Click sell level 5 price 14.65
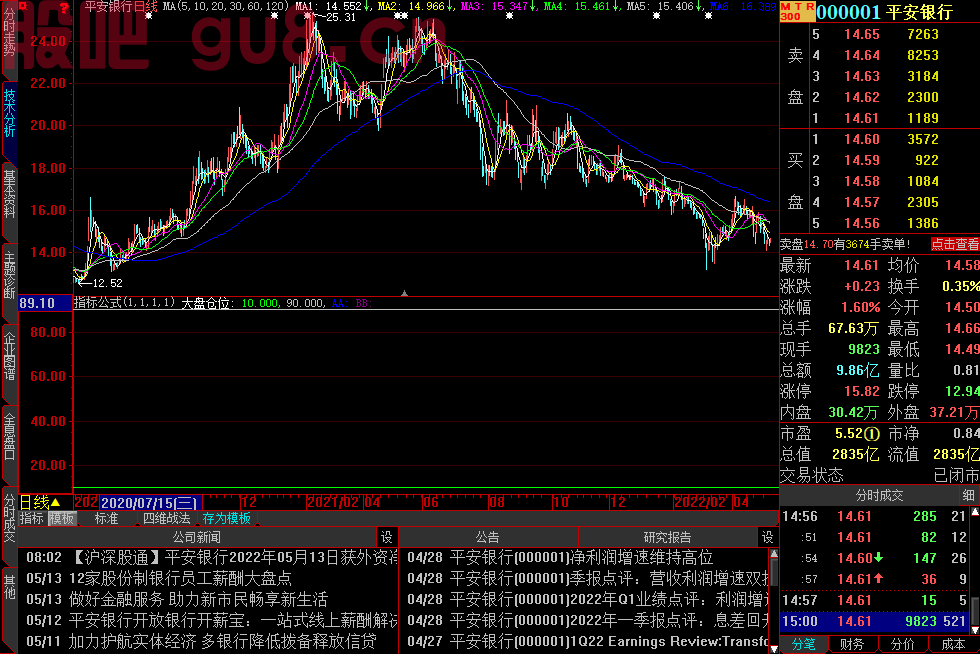The height and width of the screenshot is (654, 980). pyautogui.click(x=861, y=34)
